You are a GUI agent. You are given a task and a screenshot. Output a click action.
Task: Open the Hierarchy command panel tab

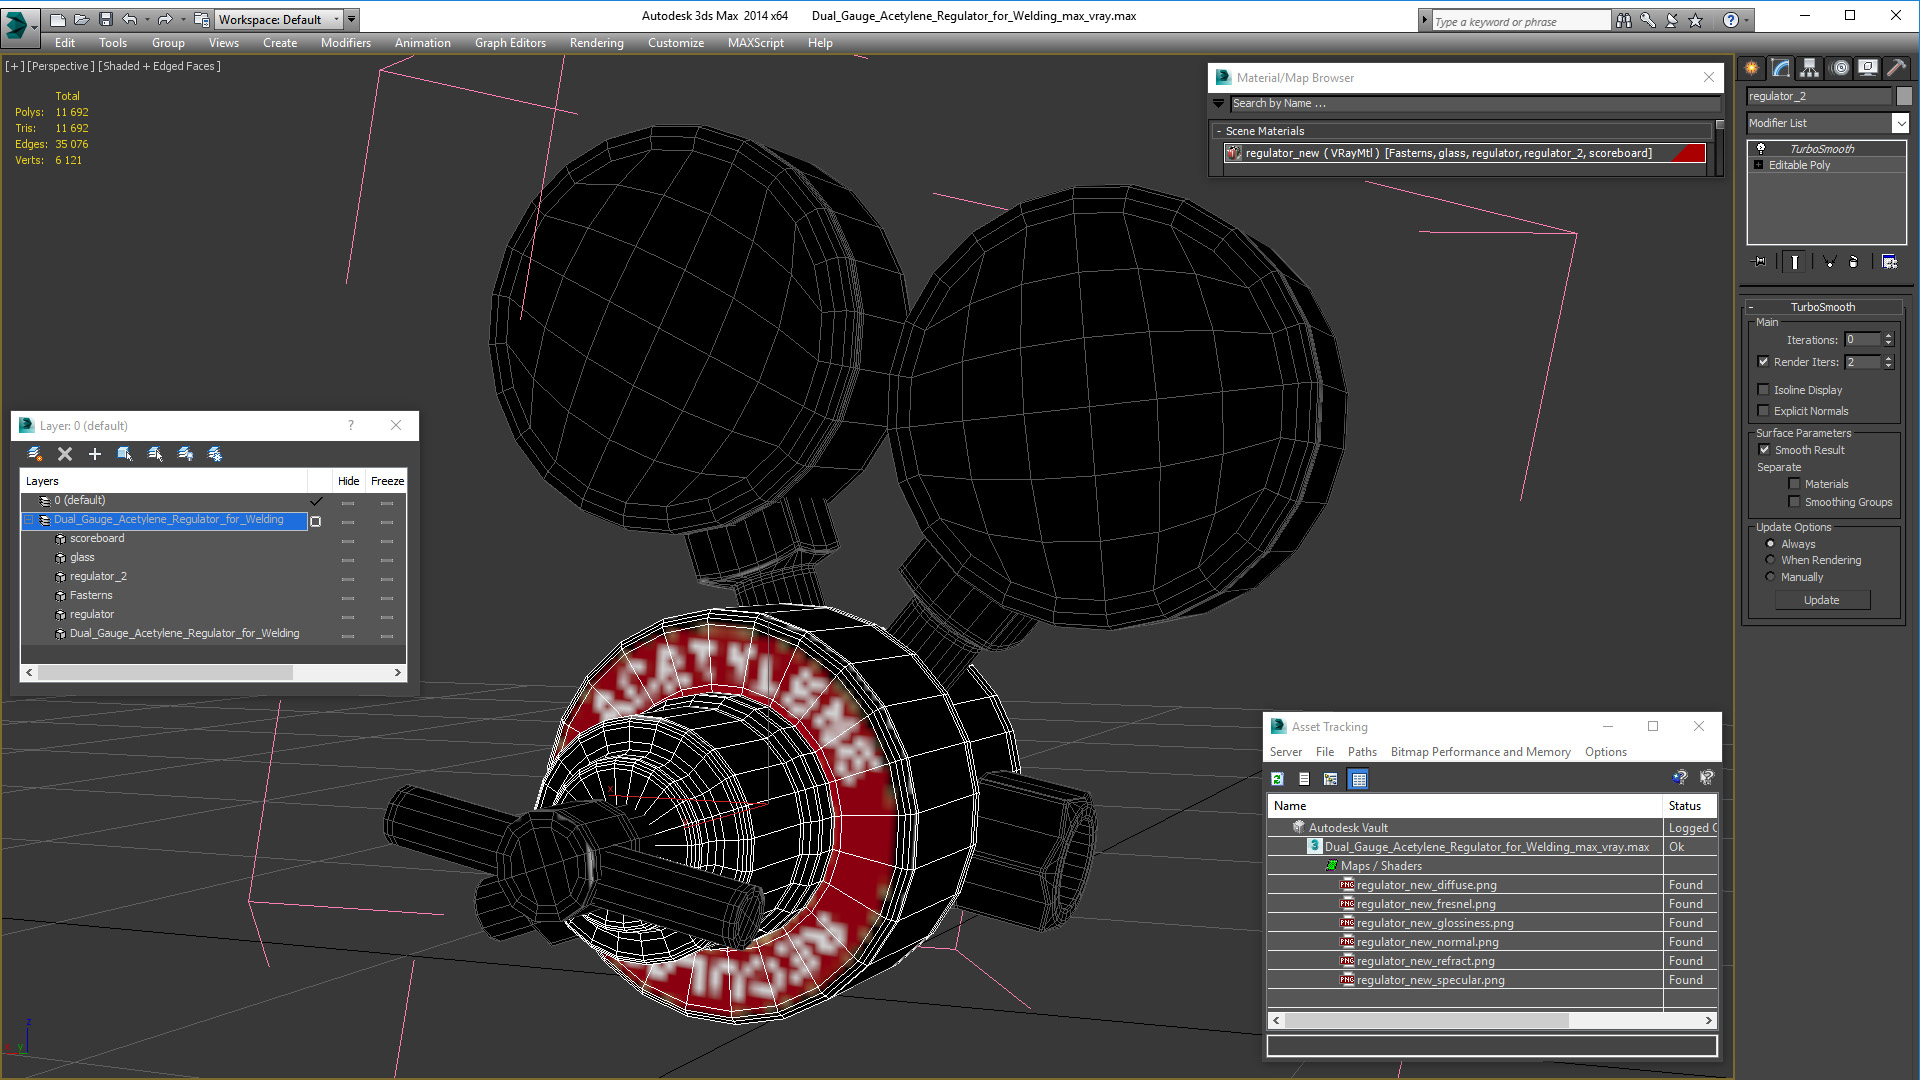1810,68
